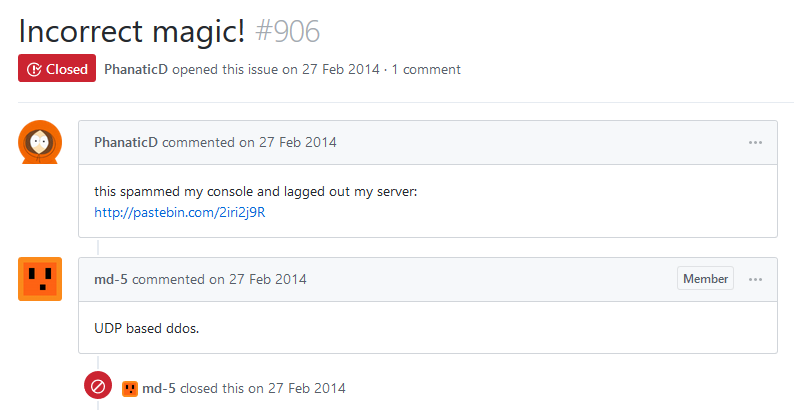Click the issue title "Incorrect magic!"
Image resolution: width=794 pixels, height=410 pixels.
[132, 30]
